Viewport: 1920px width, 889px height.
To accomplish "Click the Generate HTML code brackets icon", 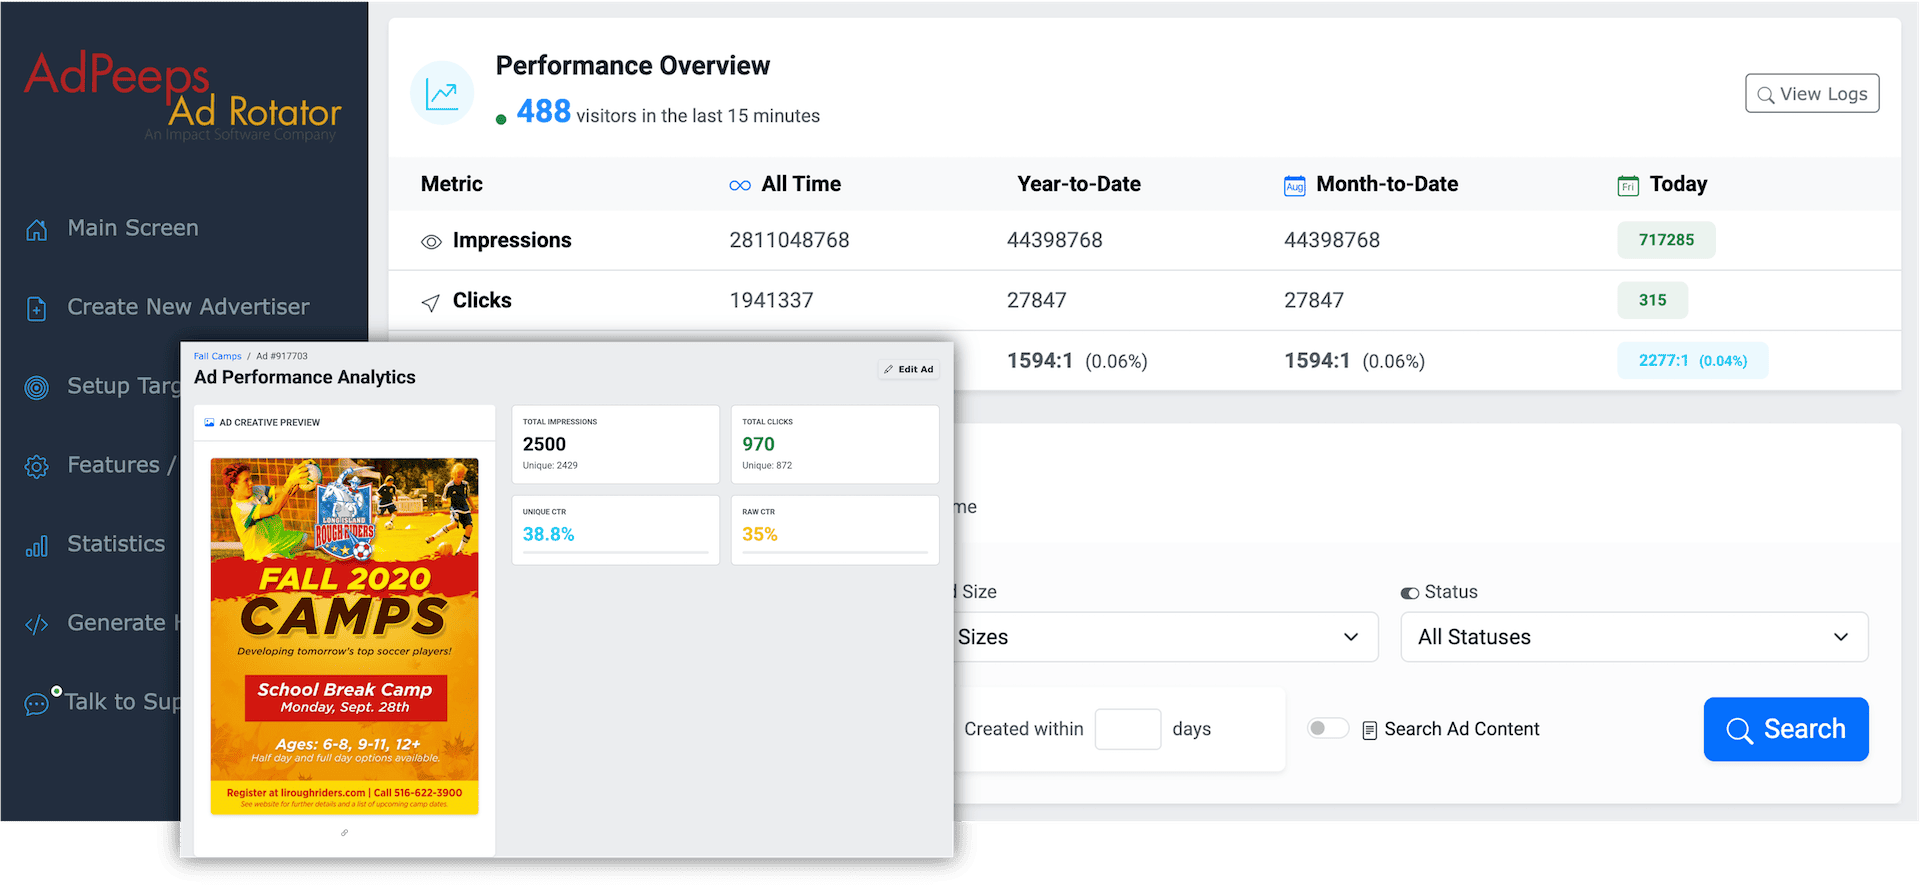I will (37, 625).
